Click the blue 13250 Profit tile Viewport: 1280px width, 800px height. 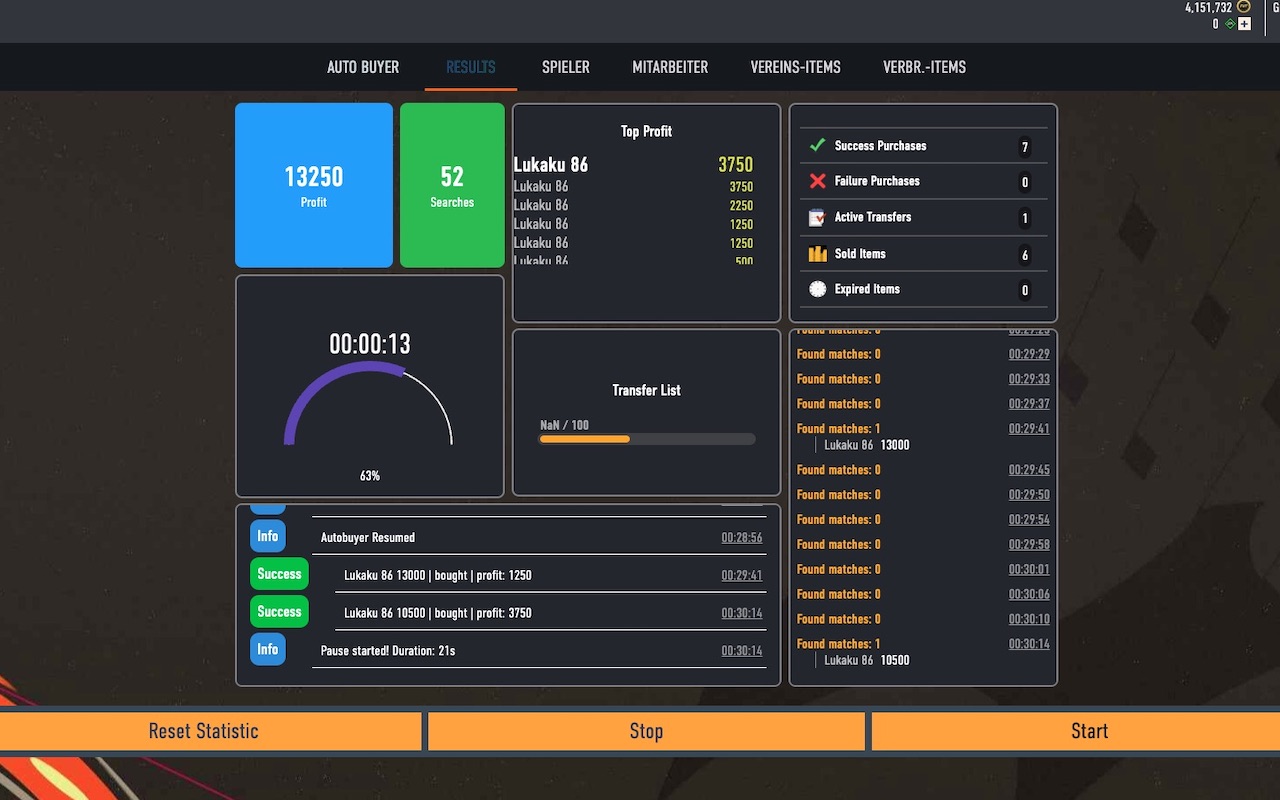(x=314, y=185)
